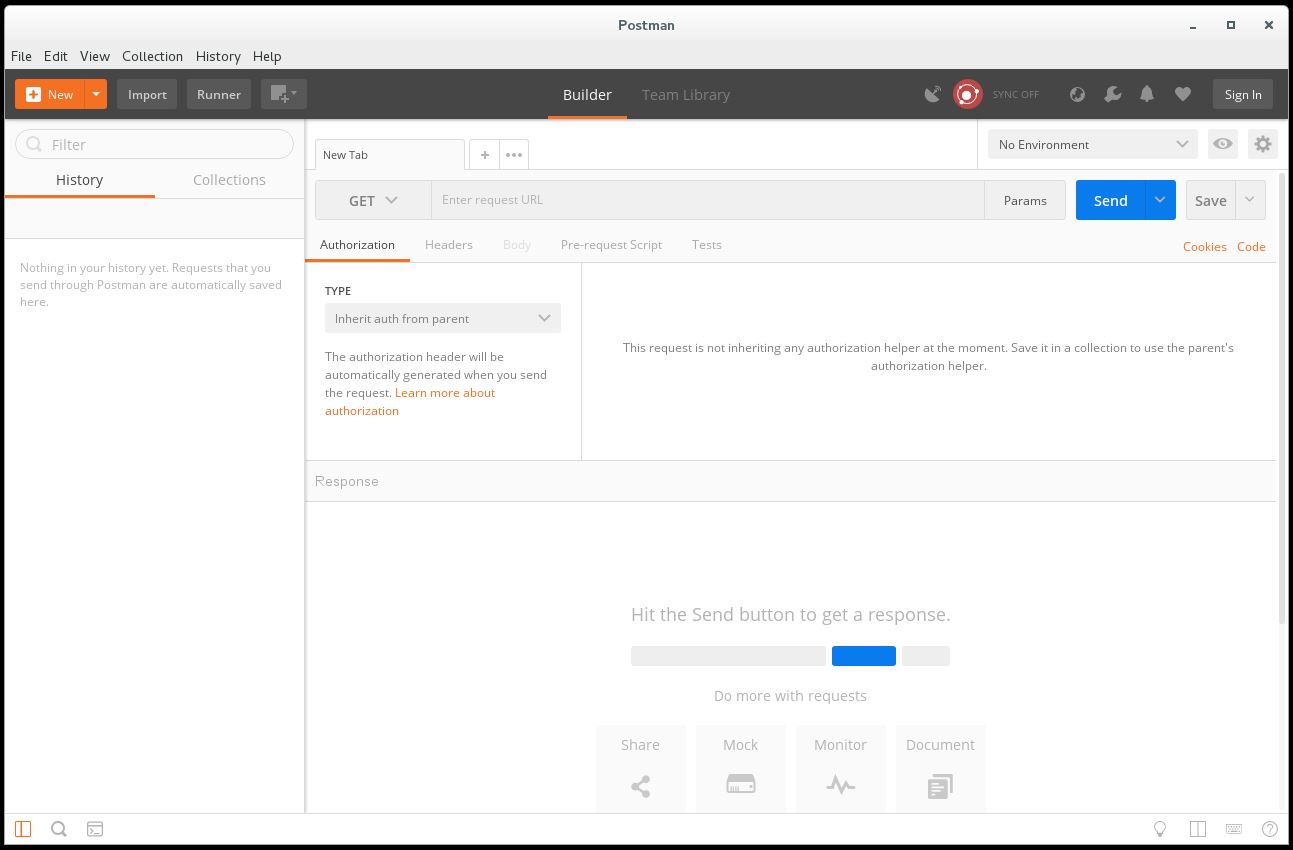This screenshot has height=850, width=1293.
Task: Open the Inherit auth from parent dropdown
Action: [442, 318]
